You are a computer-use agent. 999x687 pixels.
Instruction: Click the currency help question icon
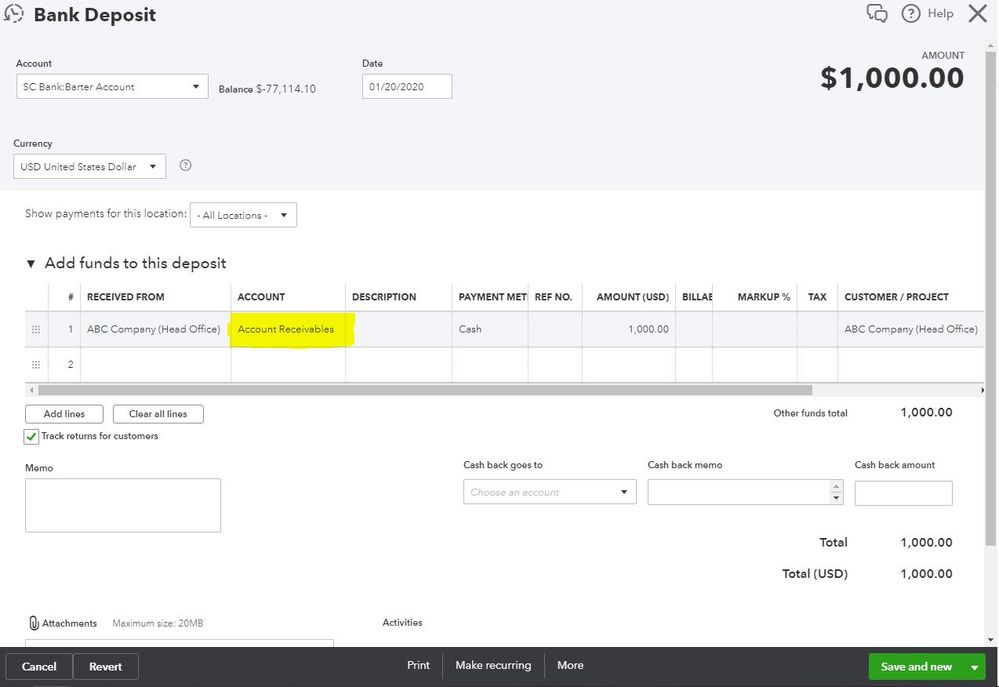pos(185,166)
